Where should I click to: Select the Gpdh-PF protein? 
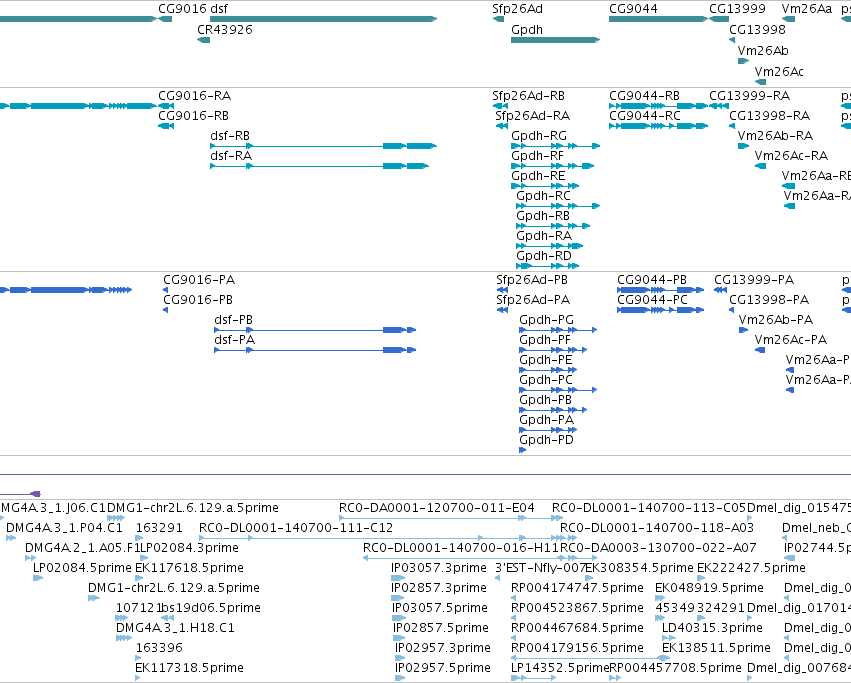(x=553, y=350)
